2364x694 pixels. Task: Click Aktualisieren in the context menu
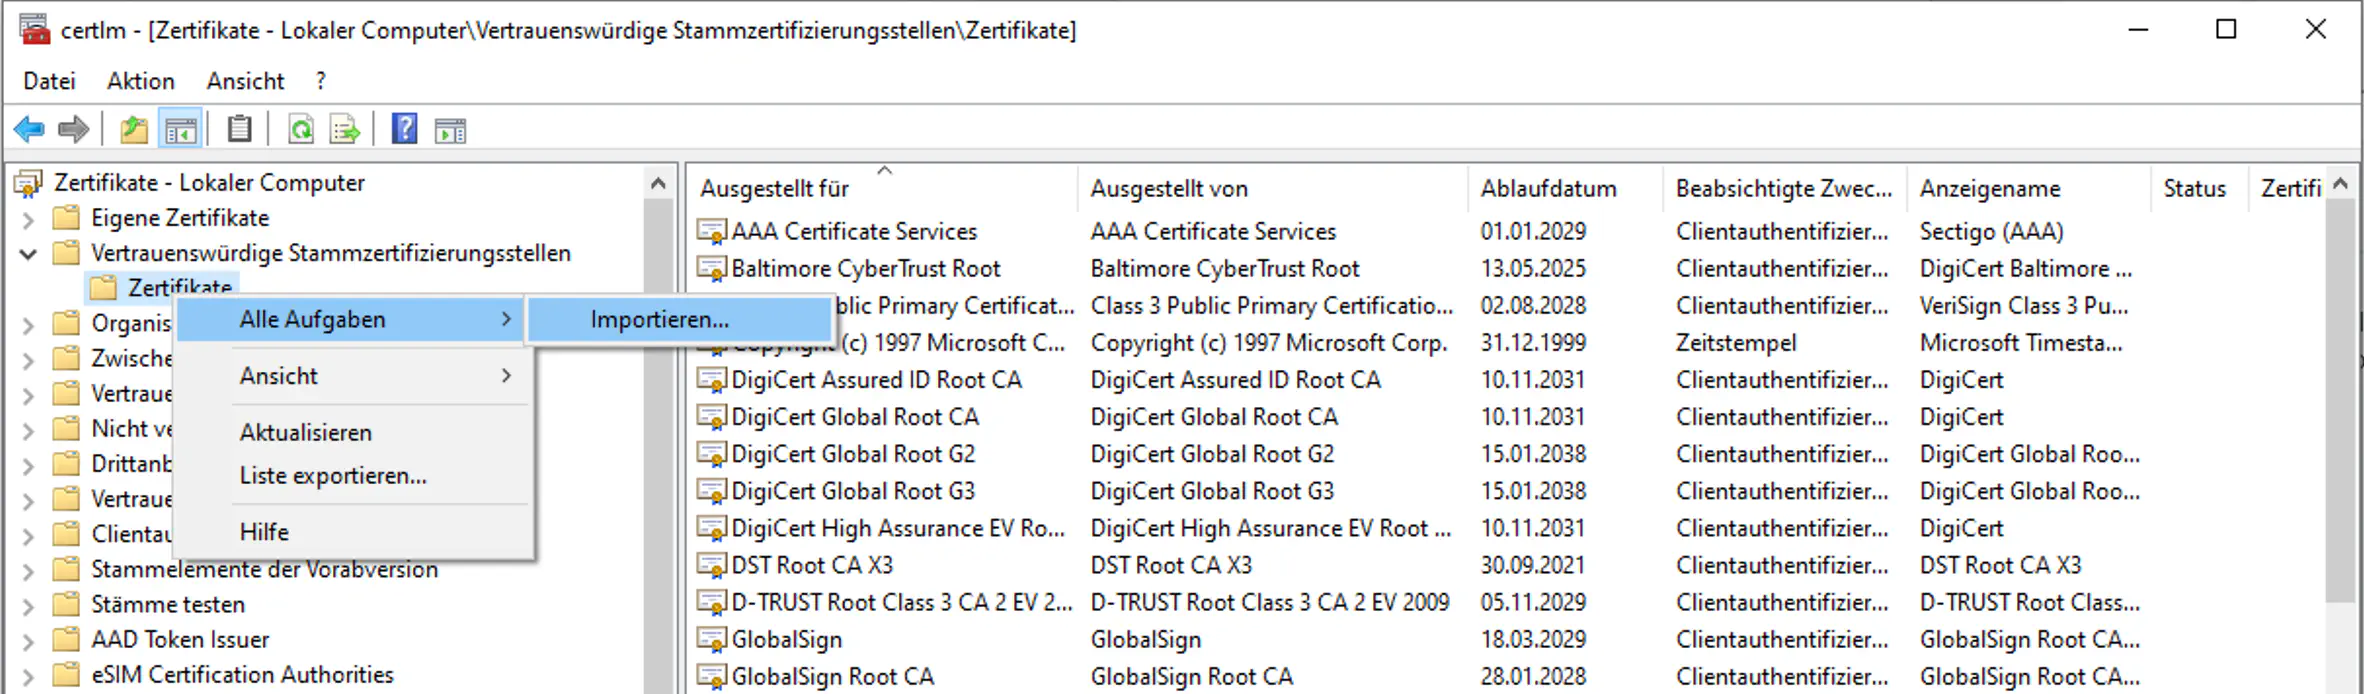click(305, 433)
